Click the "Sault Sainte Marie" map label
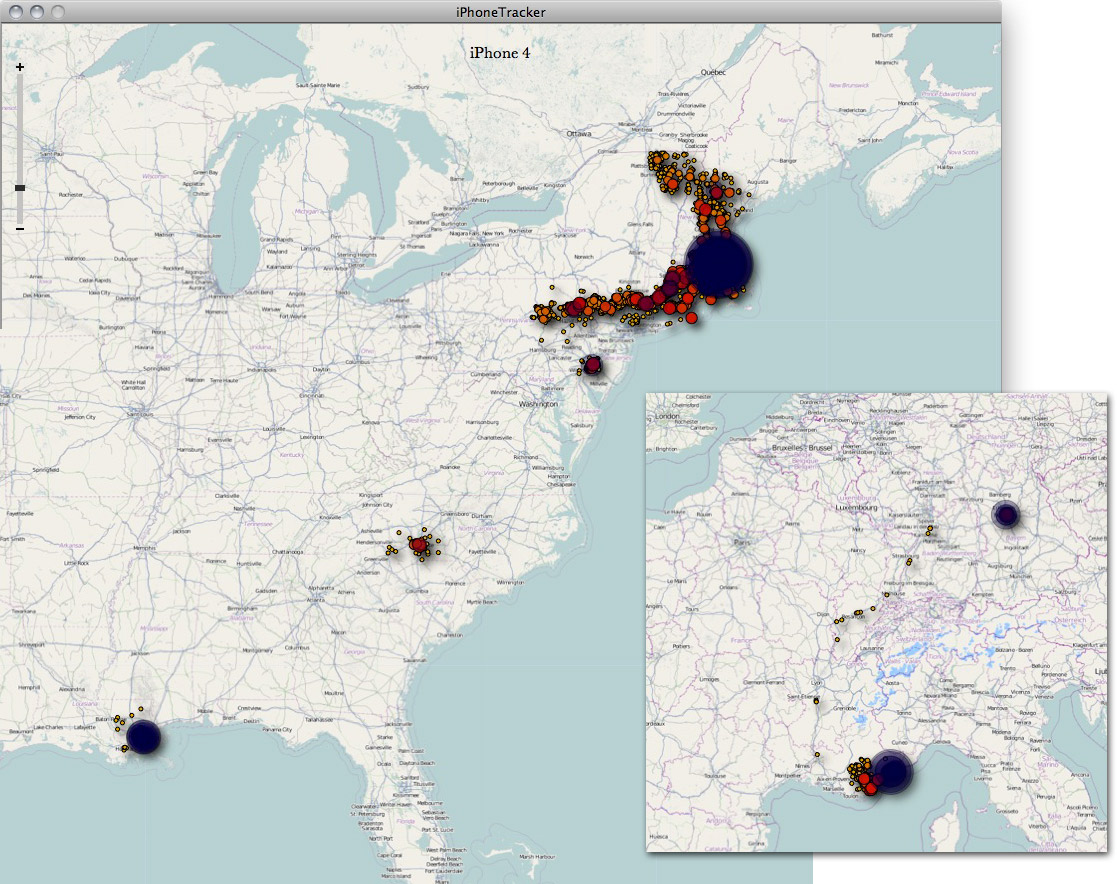The image size is (1117, 884). 318,85
